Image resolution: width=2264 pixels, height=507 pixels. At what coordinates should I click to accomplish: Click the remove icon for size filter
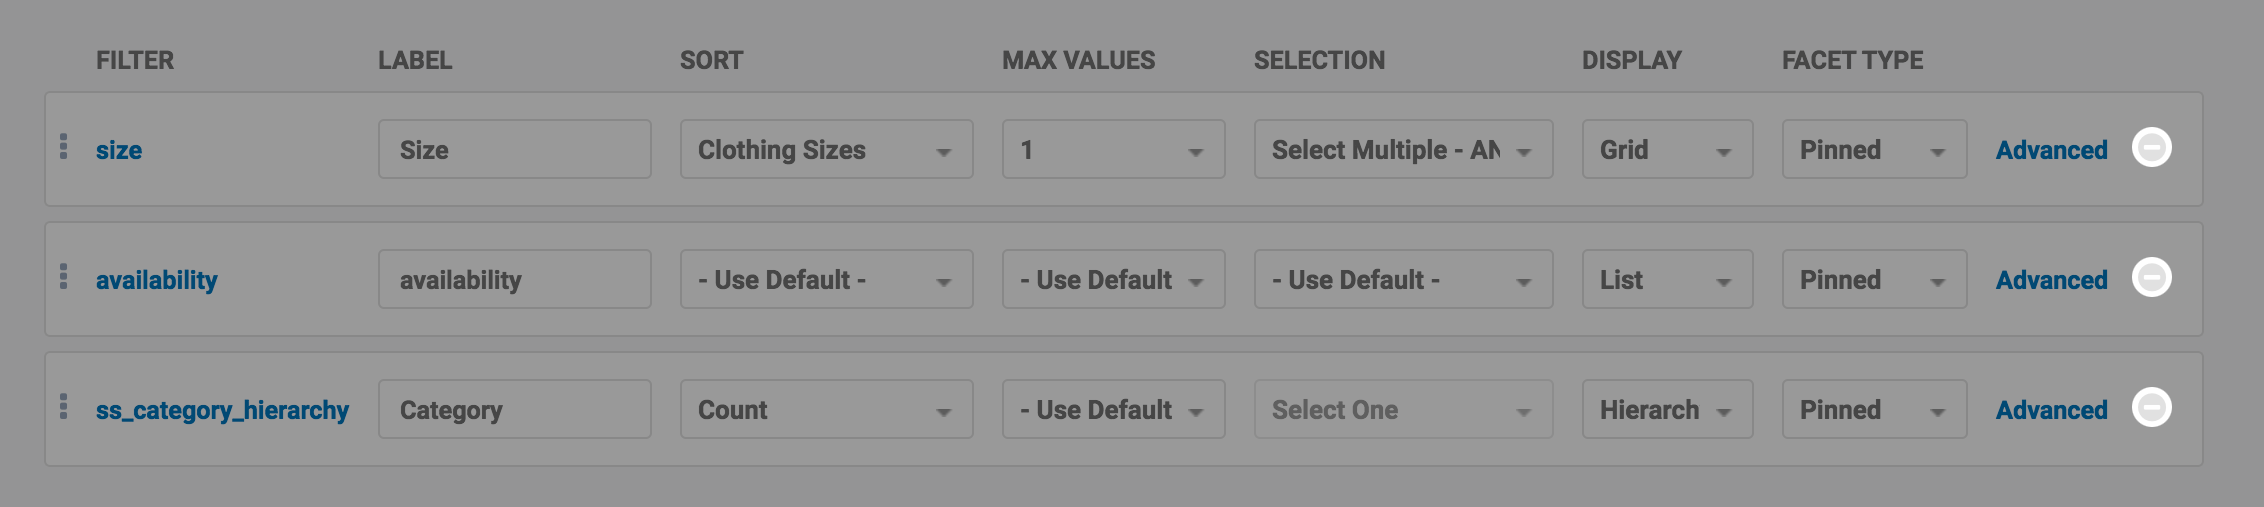[x=2151, y=148]
